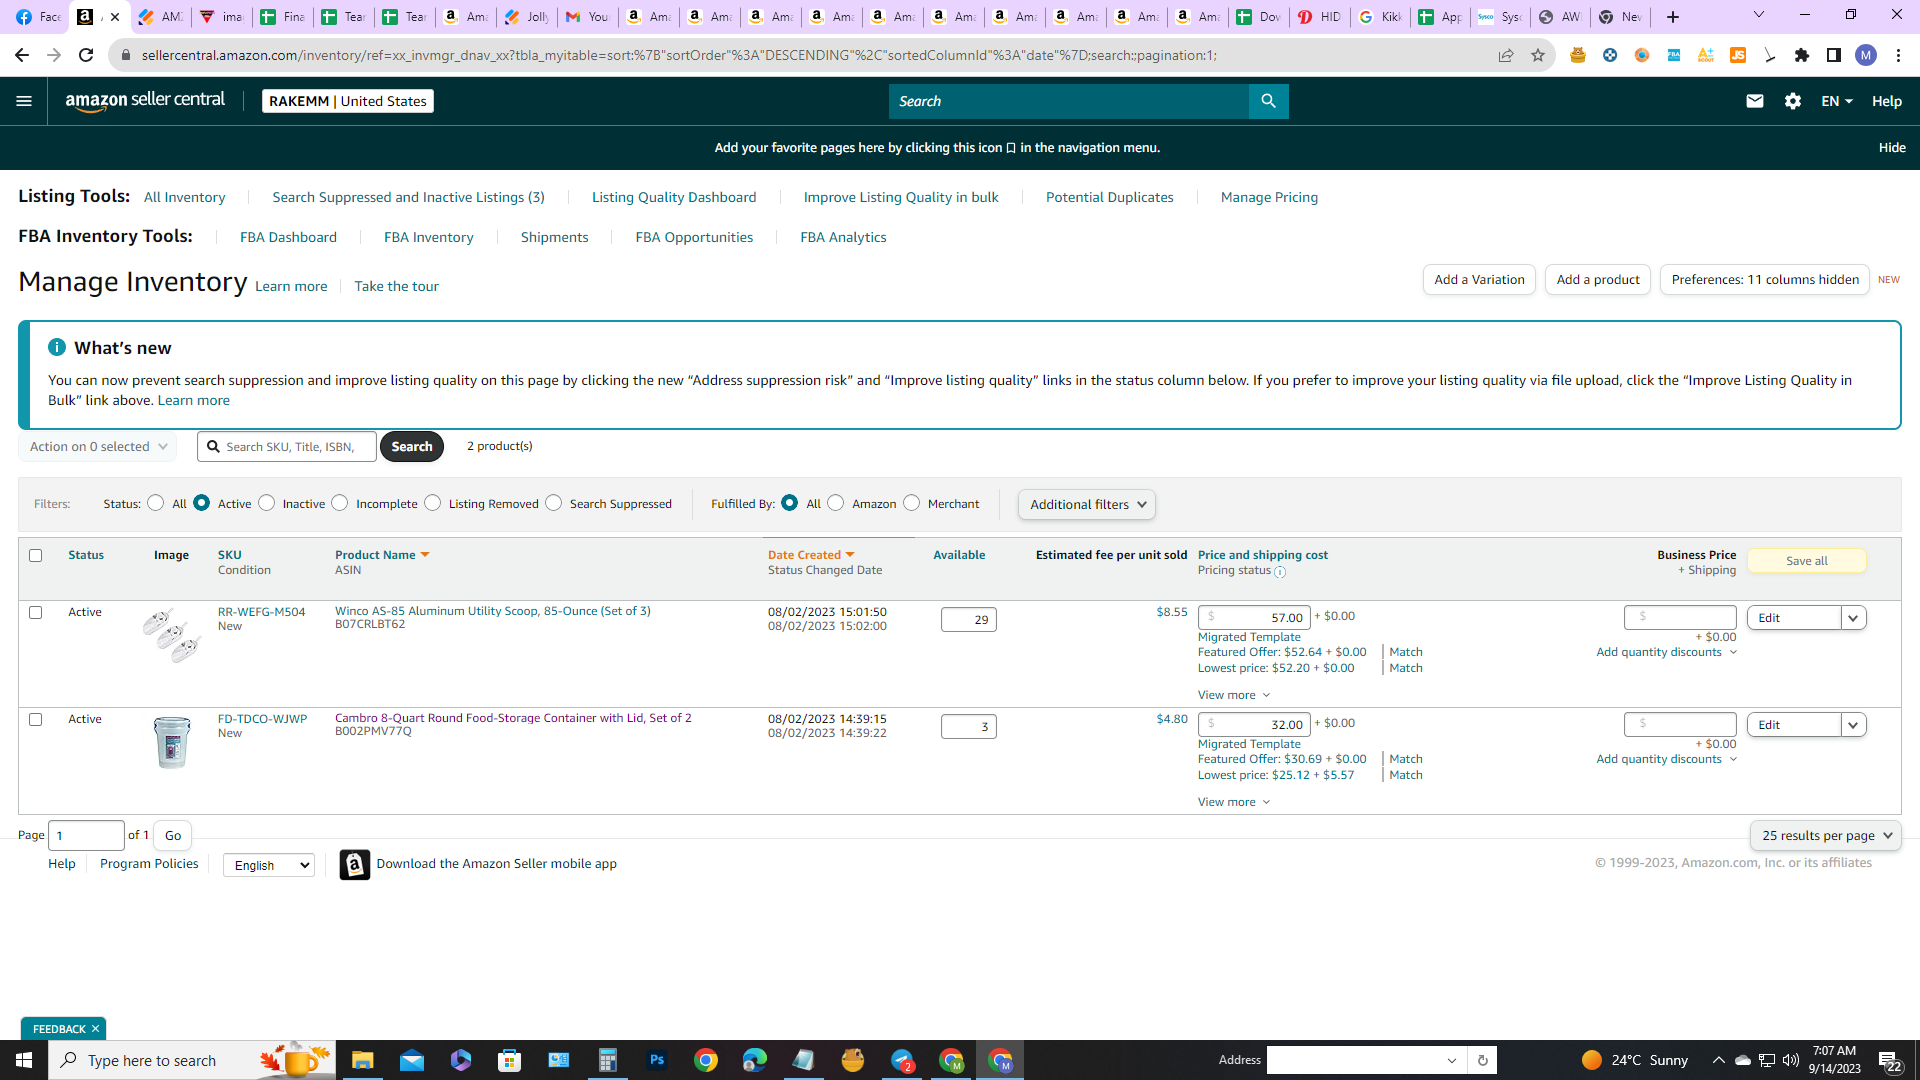Expand quantity discounts for the Winco row

pyautogui.click(x=1667, y=652)
